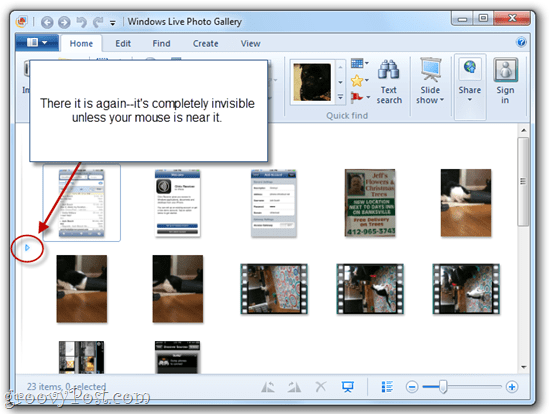This screenshot has width=550, height=414.
Task: Open the star rating filter dropdown
Action: pos(367,80)
